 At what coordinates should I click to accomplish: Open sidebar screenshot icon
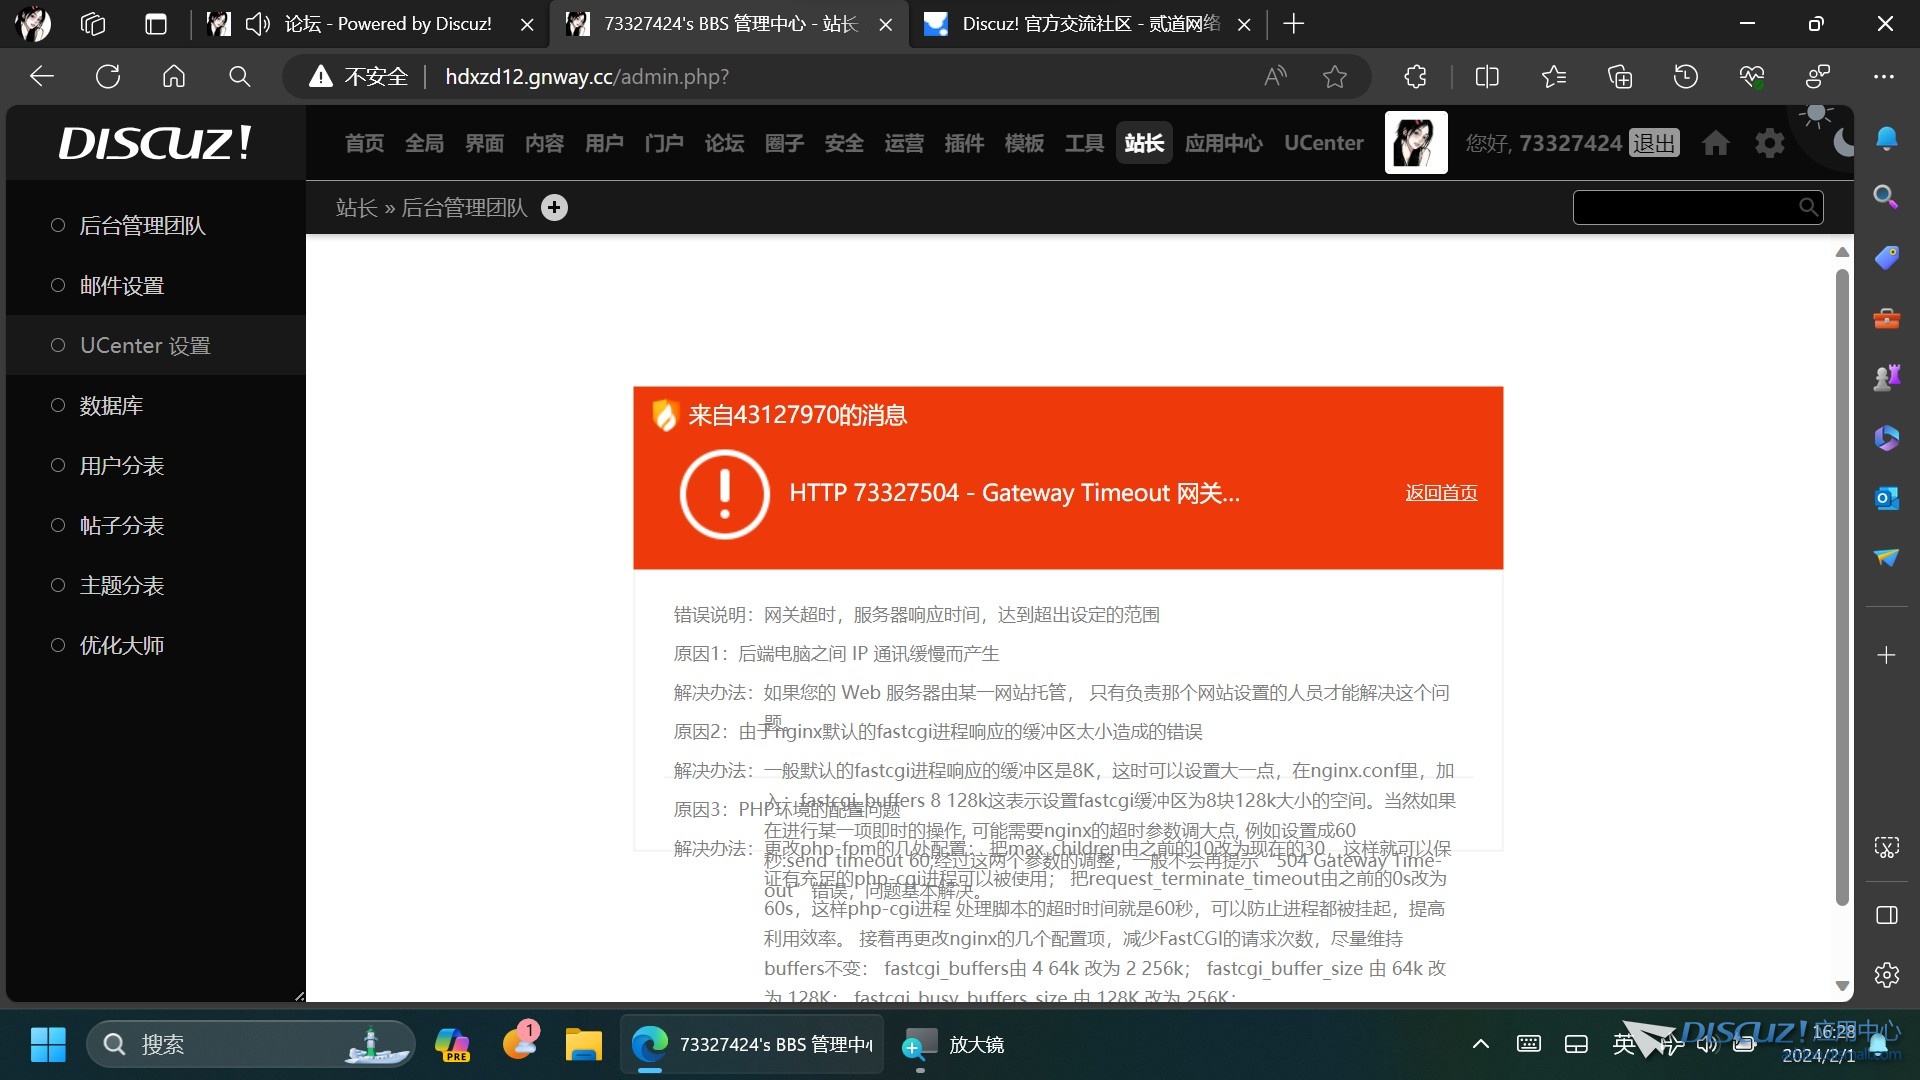pos(1887,848)
